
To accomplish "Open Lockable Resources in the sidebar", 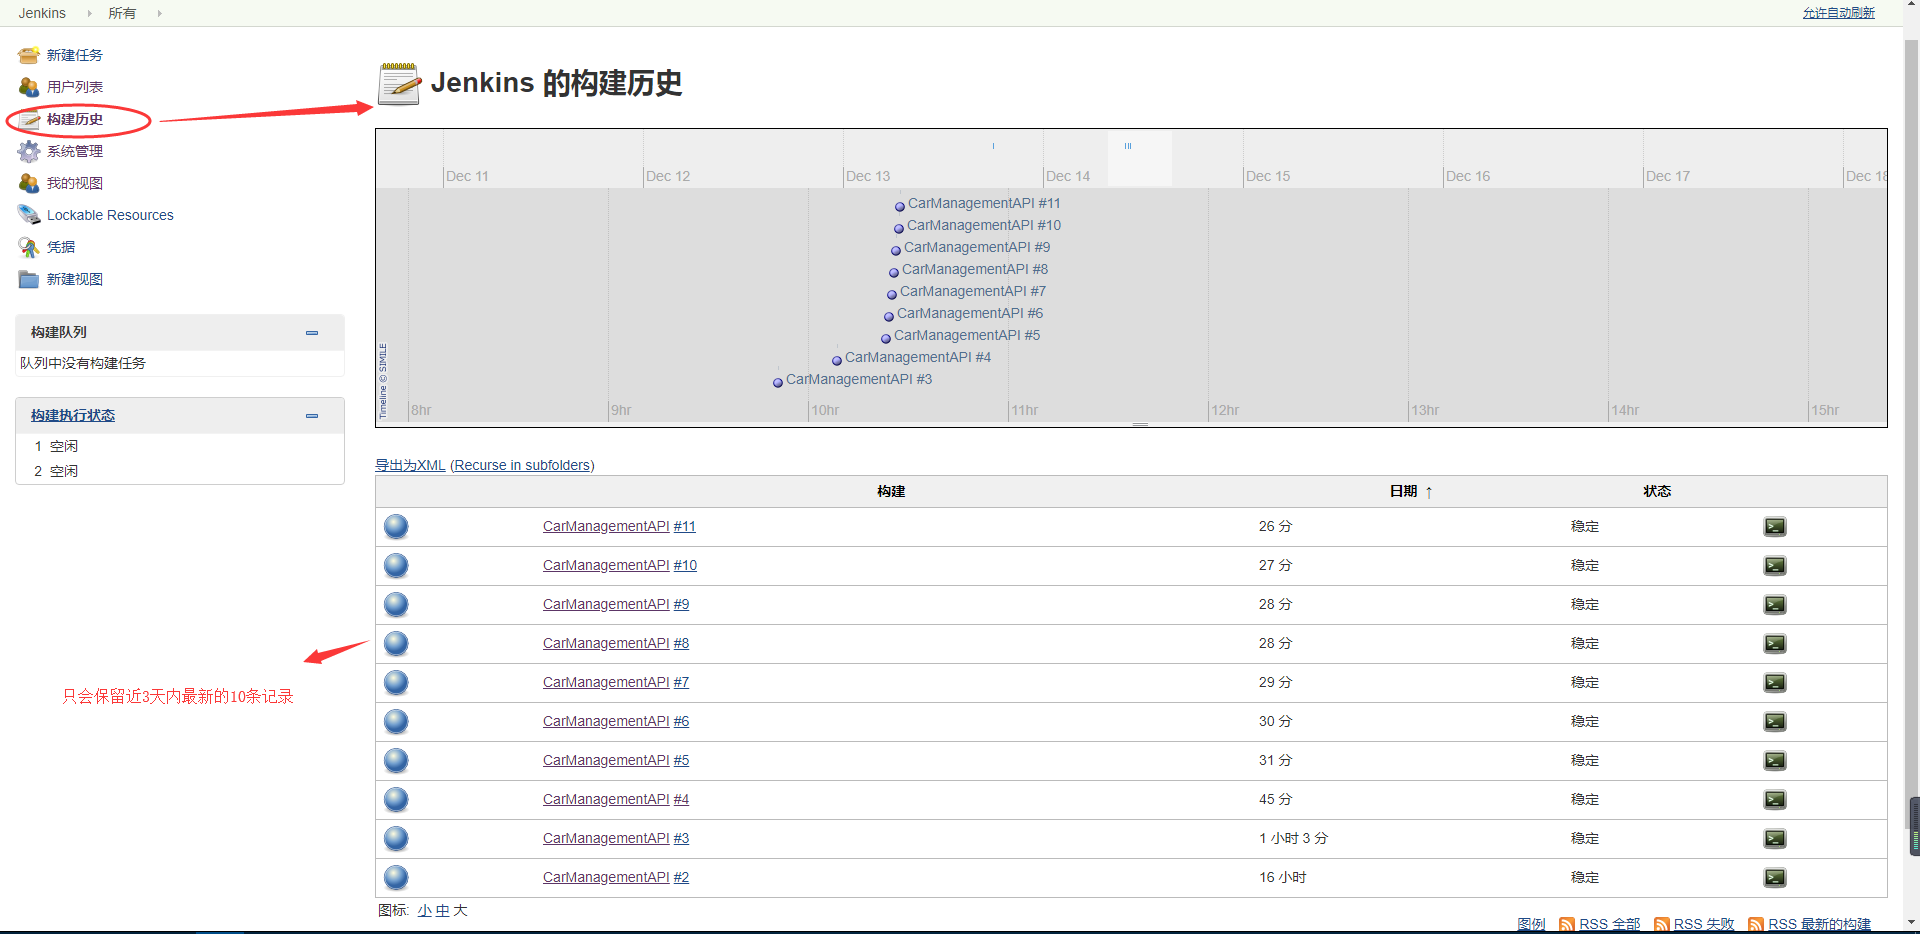I will tap(110, 215).
